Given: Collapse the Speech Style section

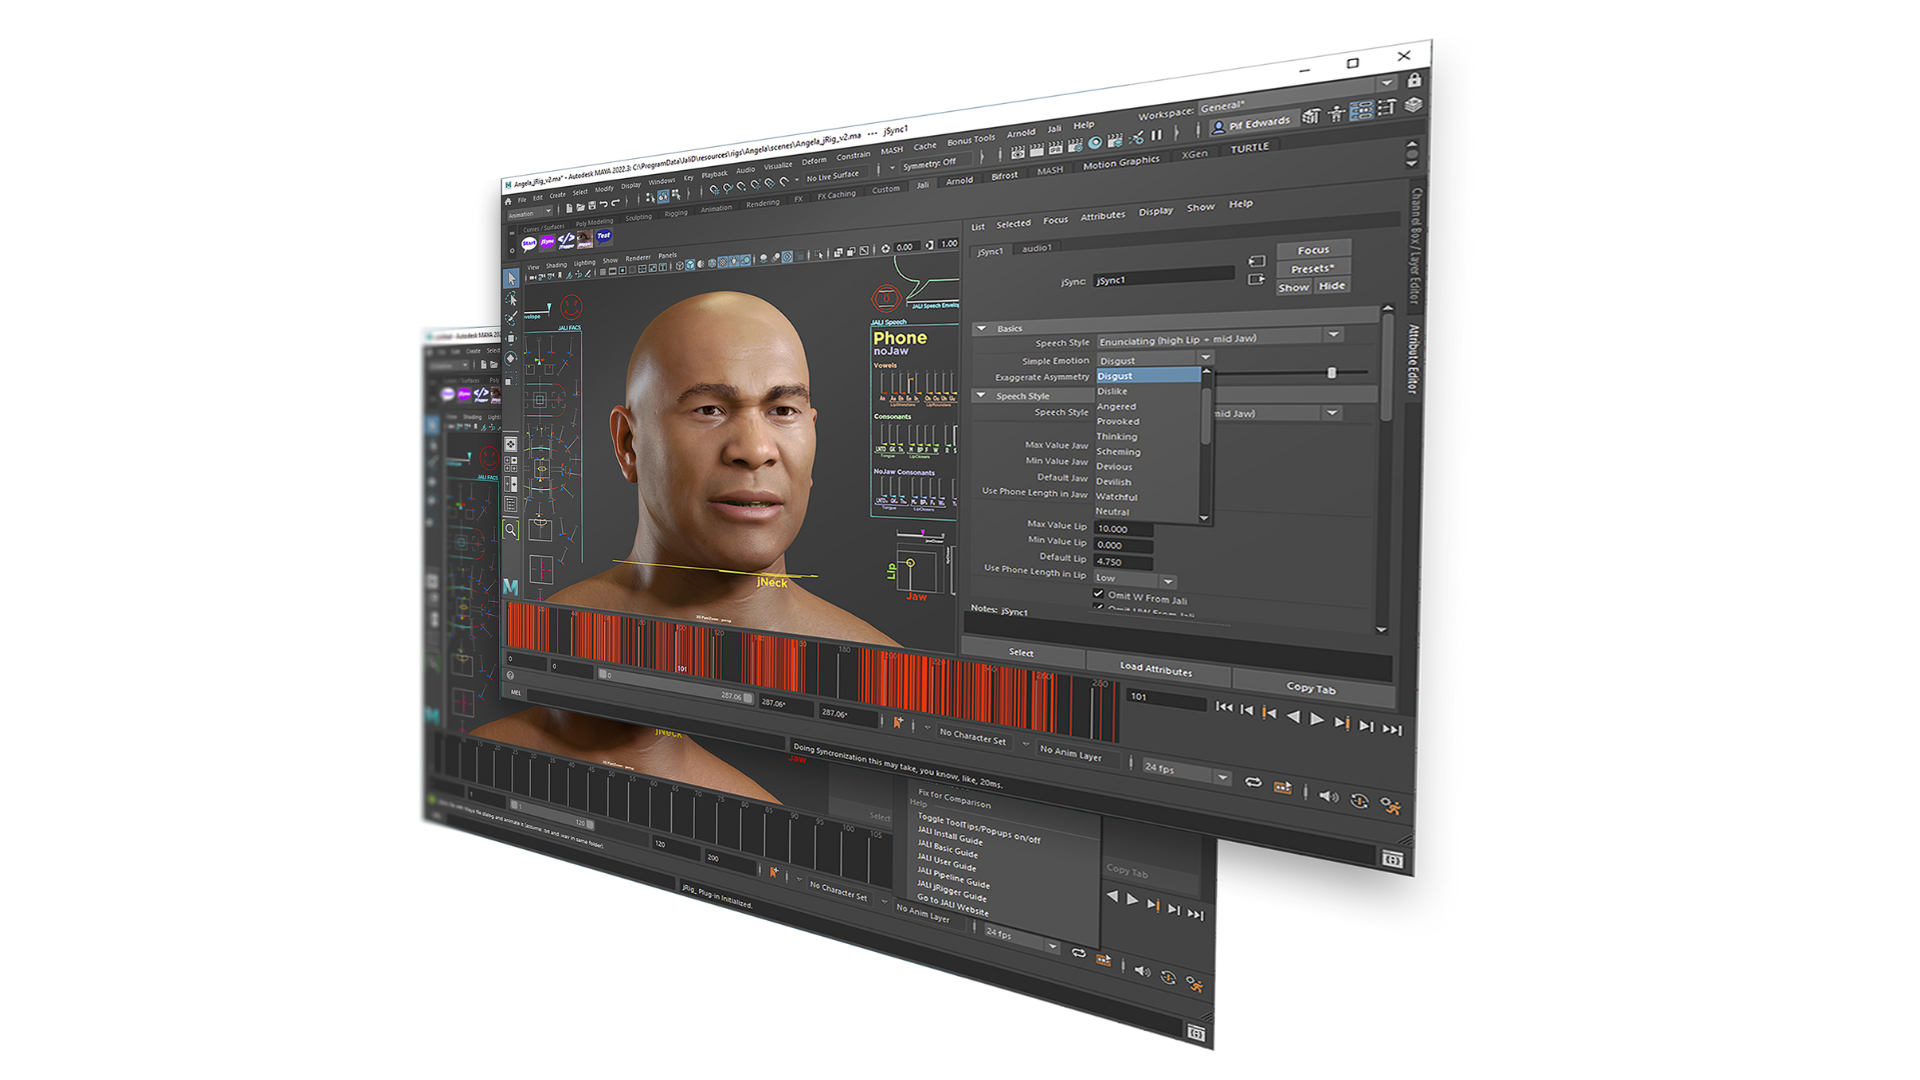Looking at the screenshot, I should pyautogui.click(x=981, y=395).
